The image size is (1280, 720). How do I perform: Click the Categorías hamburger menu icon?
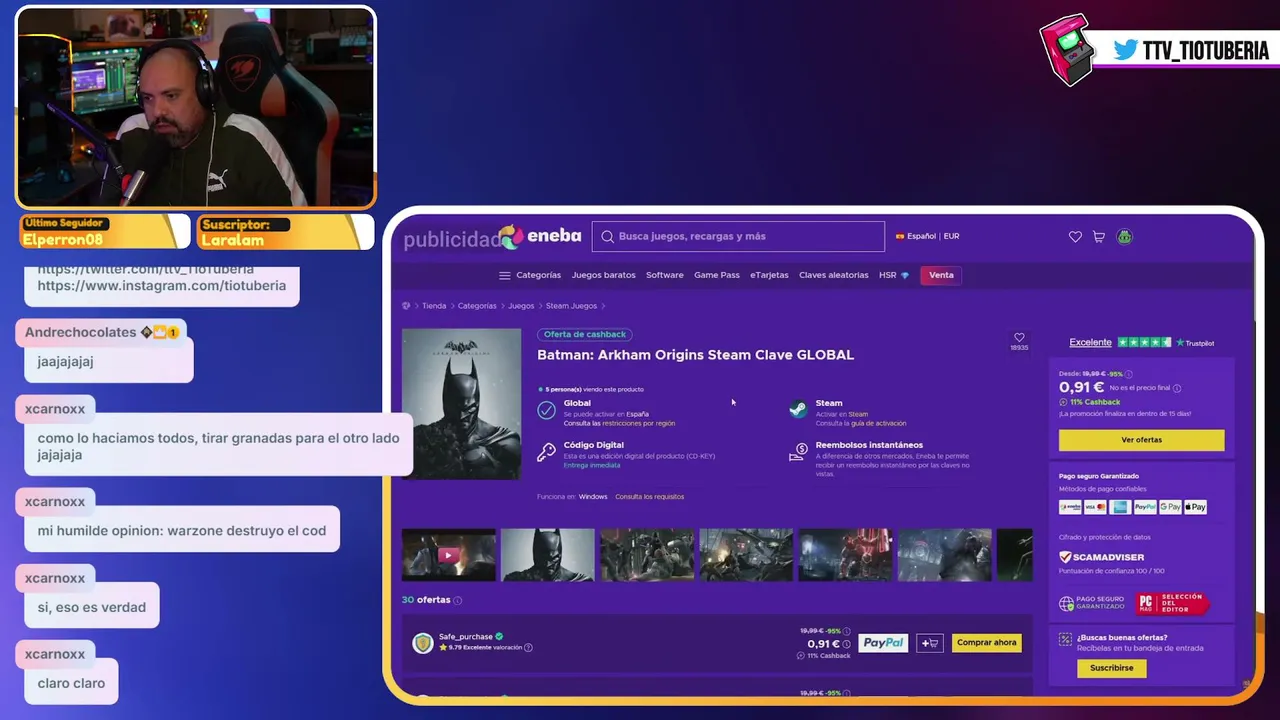(x=504, y=275)
